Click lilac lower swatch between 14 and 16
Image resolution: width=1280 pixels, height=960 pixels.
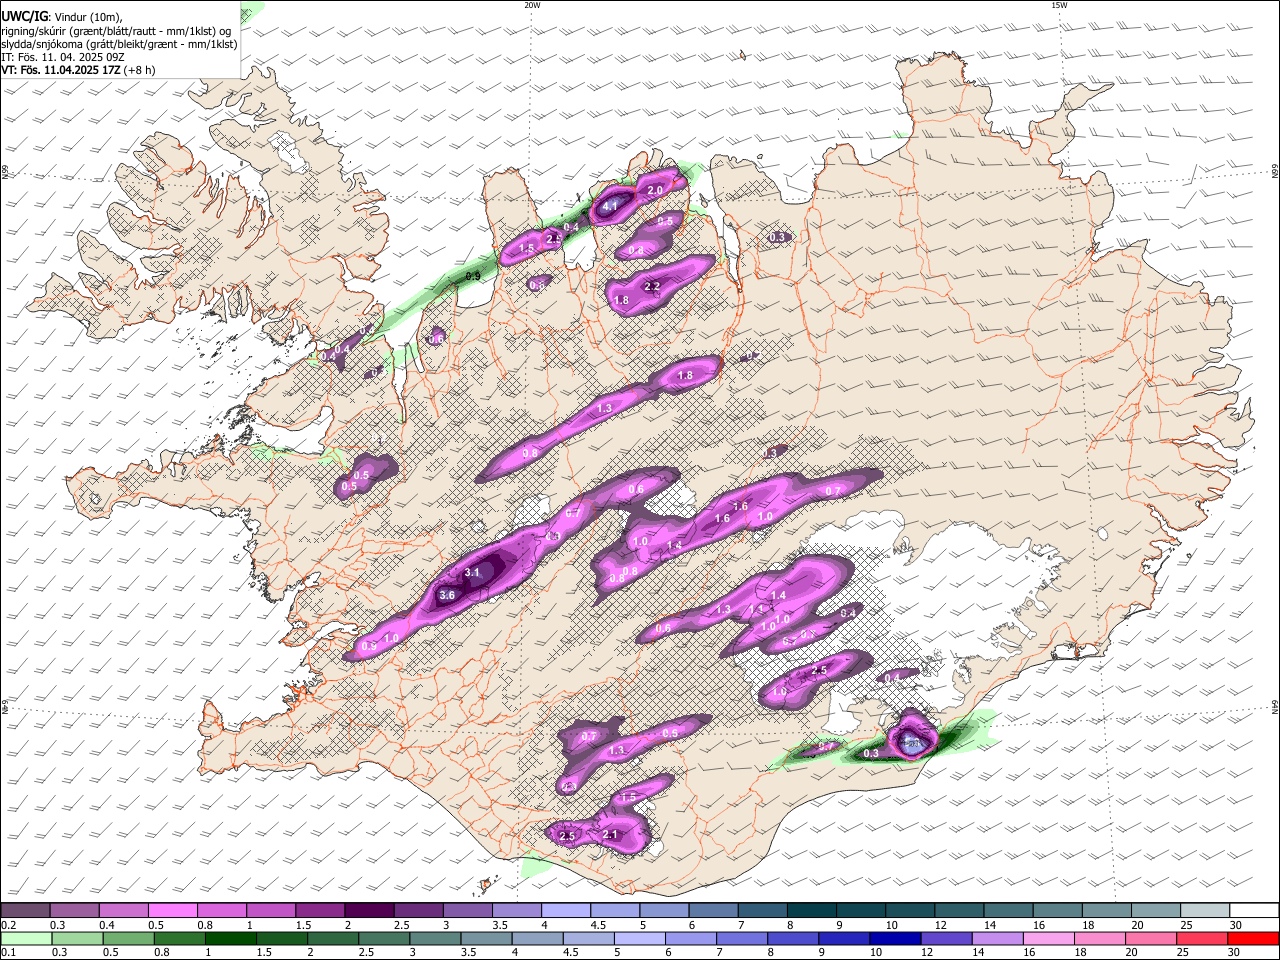tap(996, 939)
